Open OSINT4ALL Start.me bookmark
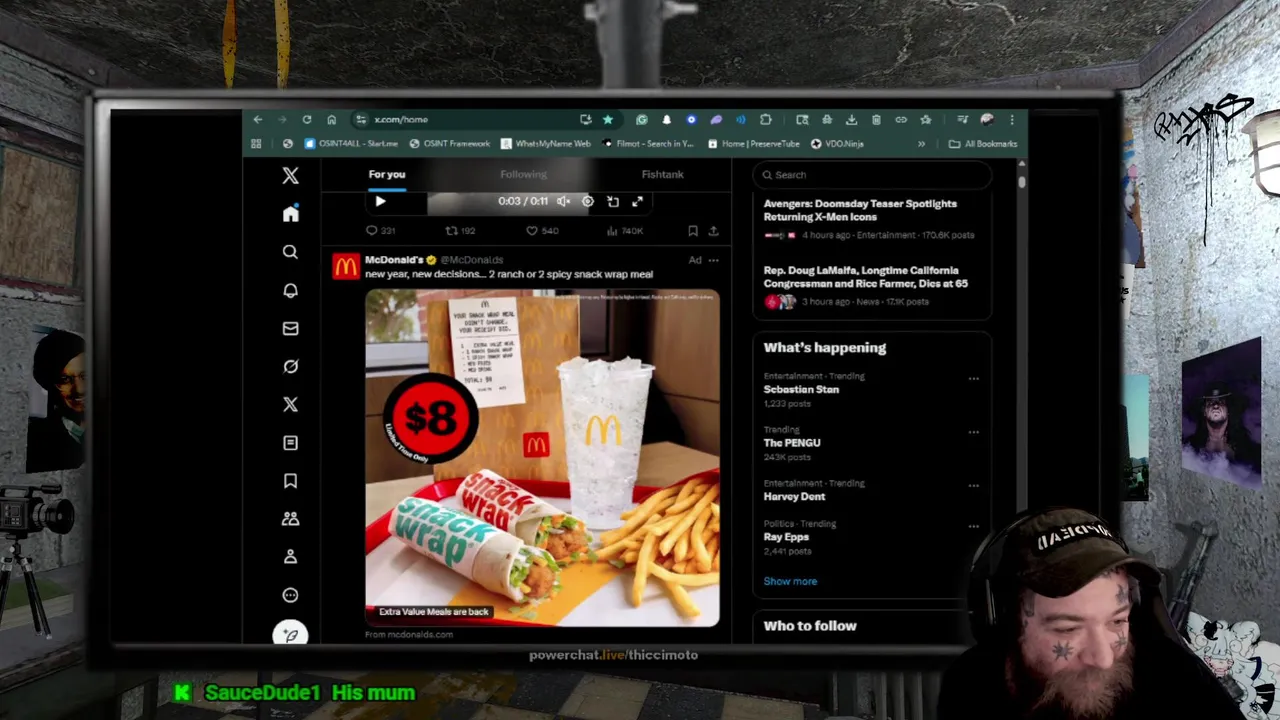 [350, 144]
